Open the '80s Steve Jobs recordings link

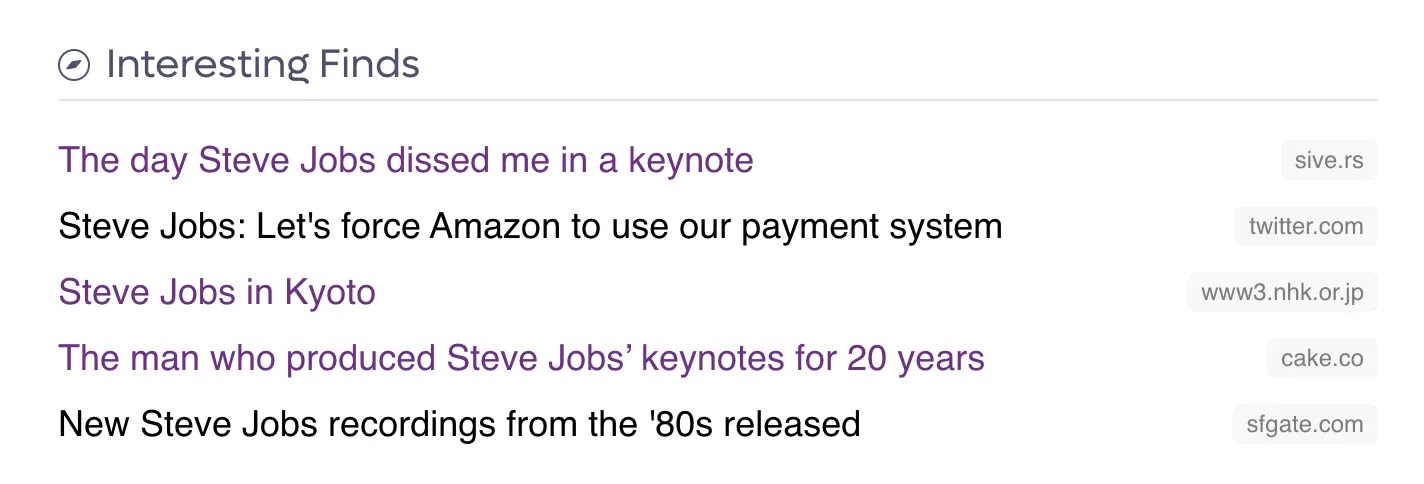[x=460, y=425]
